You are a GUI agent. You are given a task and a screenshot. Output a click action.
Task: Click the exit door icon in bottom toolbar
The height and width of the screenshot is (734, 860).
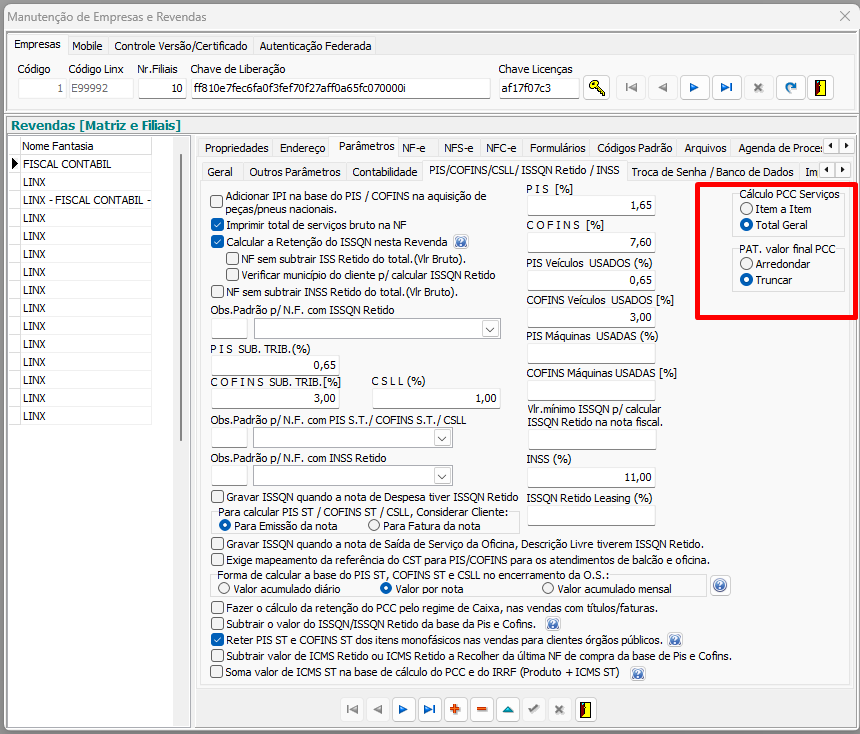pyautogui.click(x=586, y=709)
